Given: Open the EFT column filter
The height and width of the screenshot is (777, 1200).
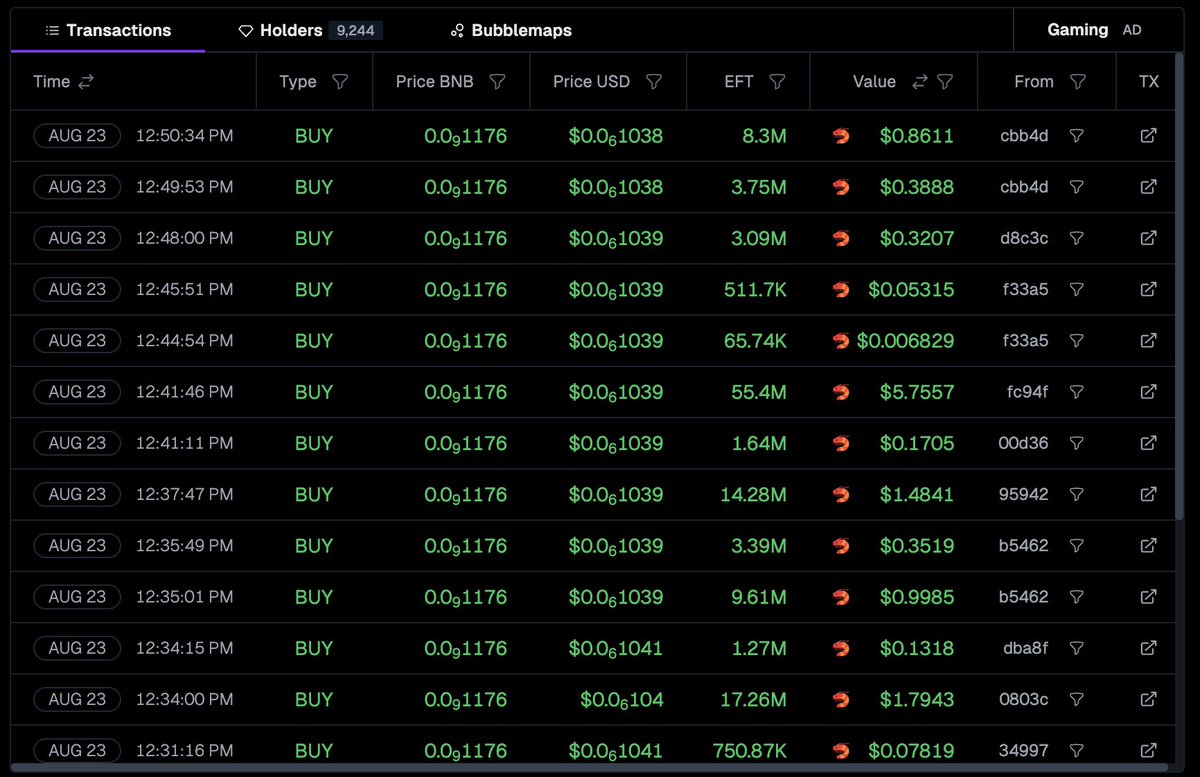Looking at the screenshot, I should 777,82.
